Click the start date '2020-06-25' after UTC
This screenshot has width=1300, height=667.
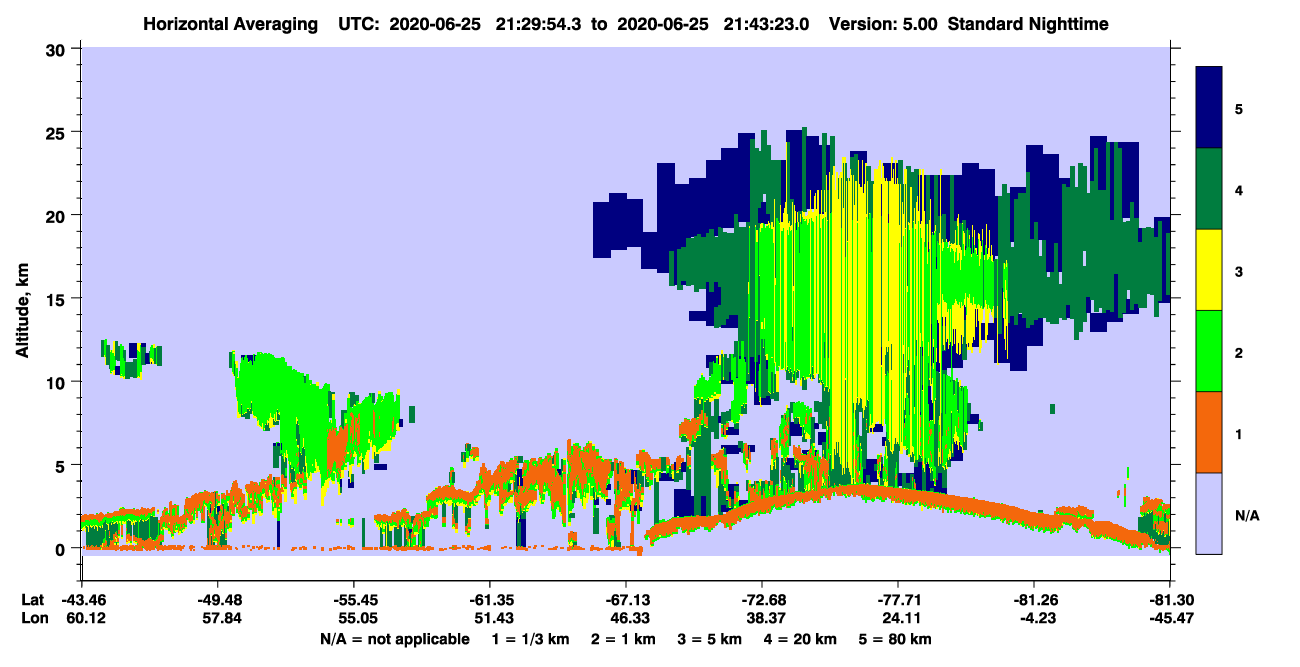[434, 24]
